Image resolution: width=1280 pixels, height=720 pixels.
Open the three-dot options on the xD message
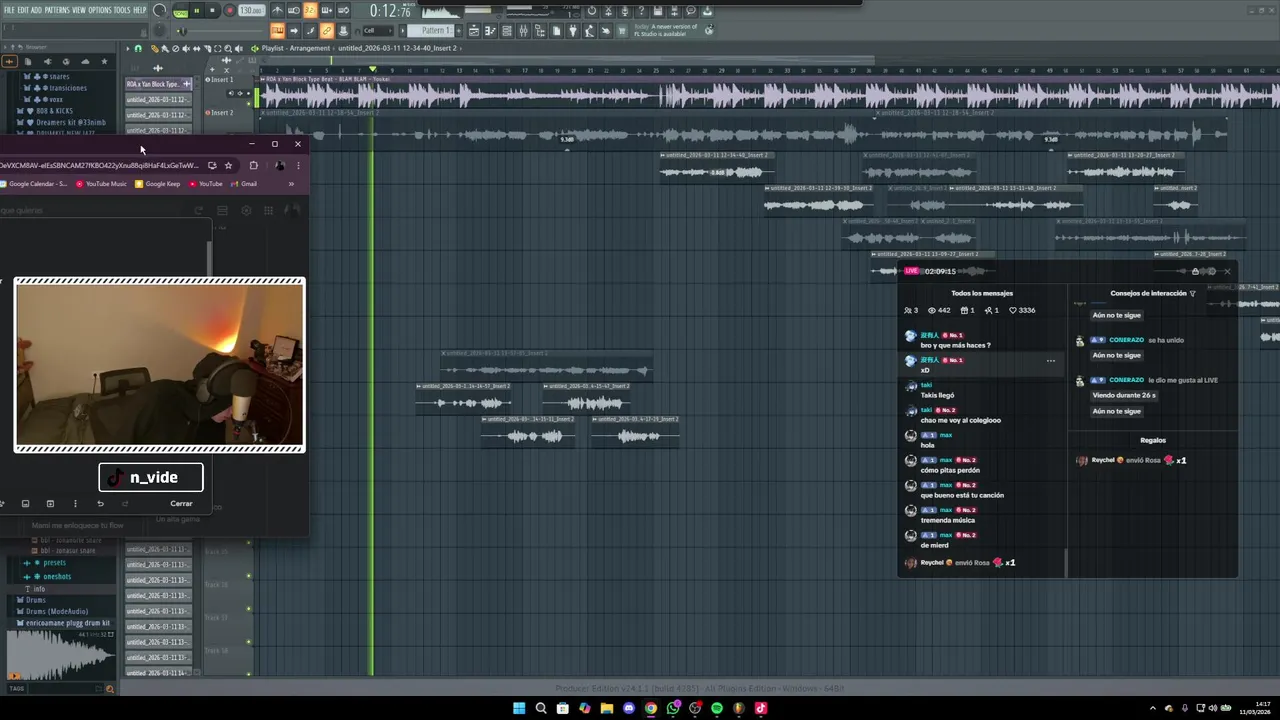(1050, 361)
